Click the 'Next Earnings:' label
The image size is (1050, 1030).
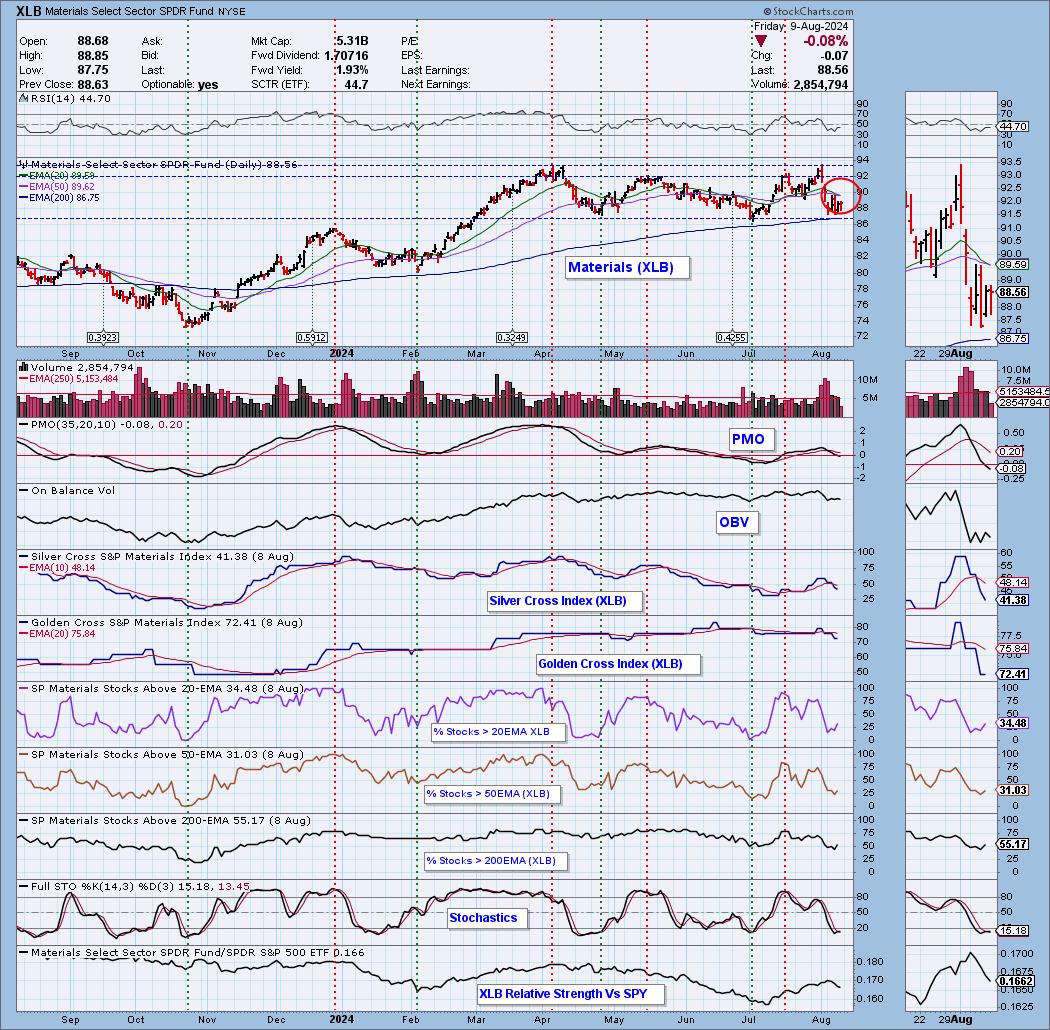(436, 84)
